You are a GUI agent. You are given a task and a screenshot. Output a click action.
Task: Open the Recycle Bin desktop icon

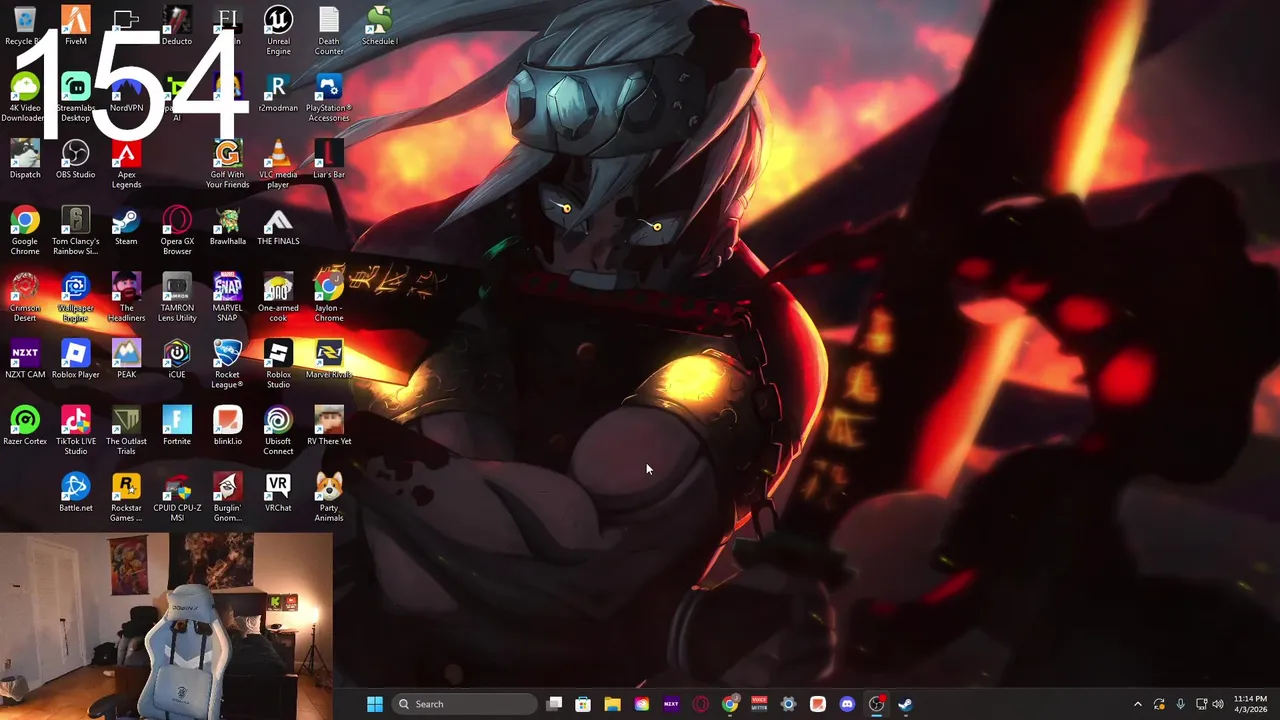pyautogui.click(x=25, y=26)
